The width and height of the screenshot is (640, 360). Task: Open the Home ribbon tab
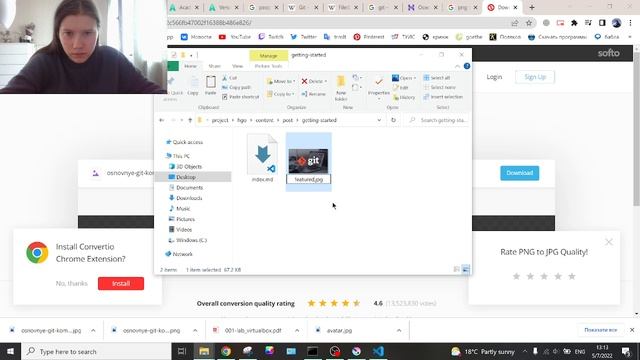point(190,66)
